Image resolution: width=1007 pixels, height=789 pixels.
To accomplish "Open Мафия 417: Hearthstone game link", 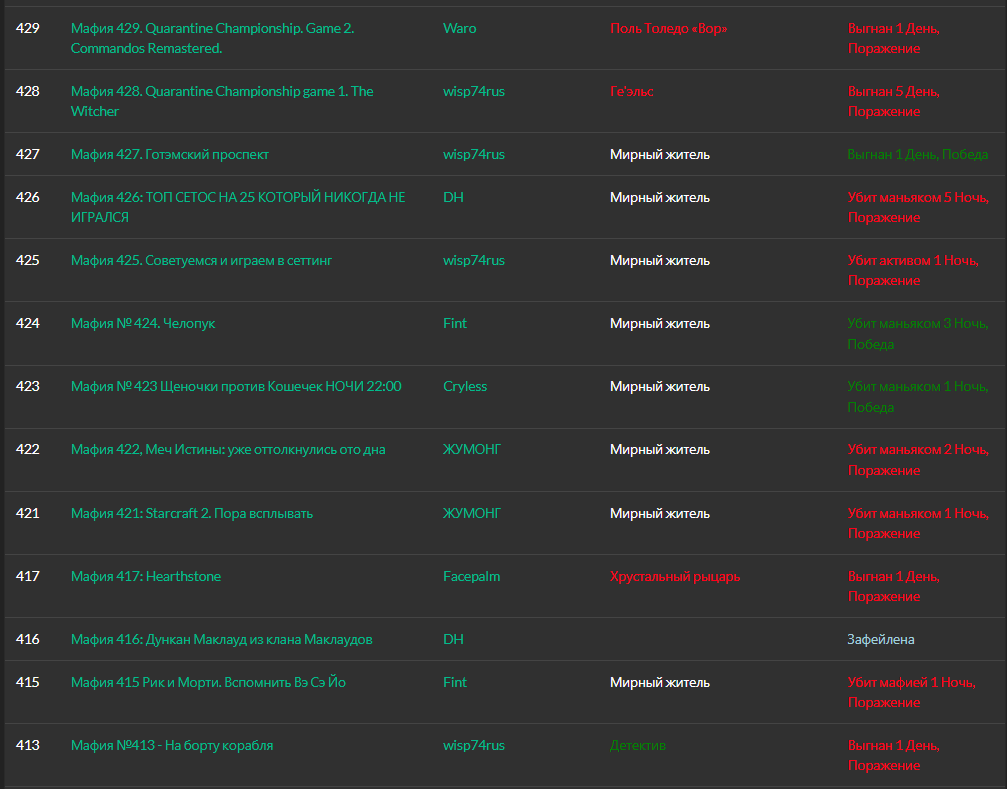I will (x=146, y=577).
